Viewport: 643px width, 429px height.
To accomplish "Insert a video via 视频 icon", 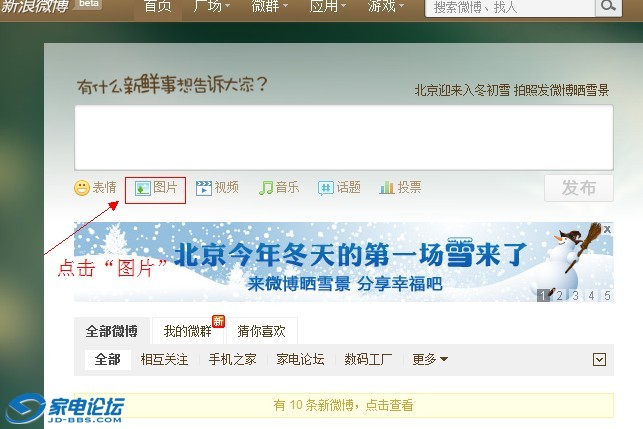I will tap(203, 188).
